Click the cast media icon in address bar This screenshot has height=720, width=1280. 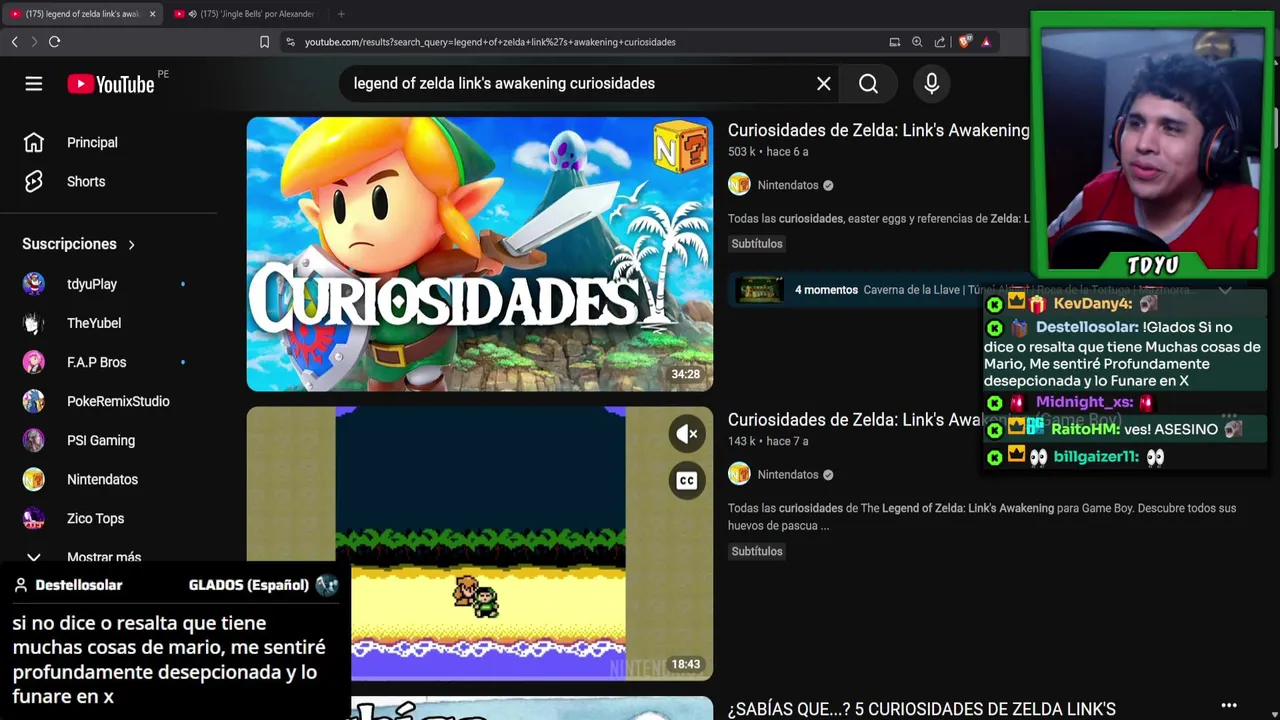[x=895, y=42]
